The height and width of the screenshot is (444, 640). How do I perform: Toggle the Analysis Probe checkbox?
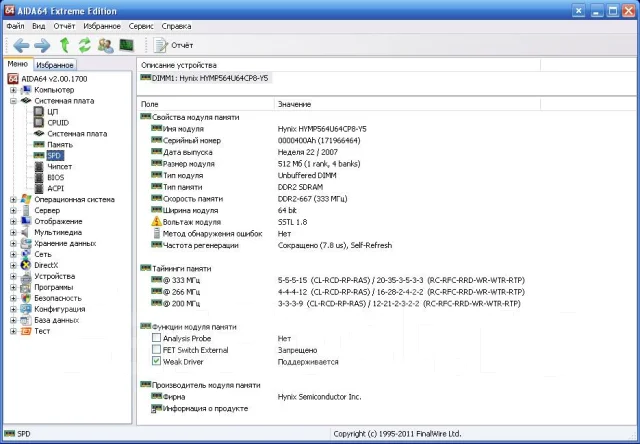point(156,338)
